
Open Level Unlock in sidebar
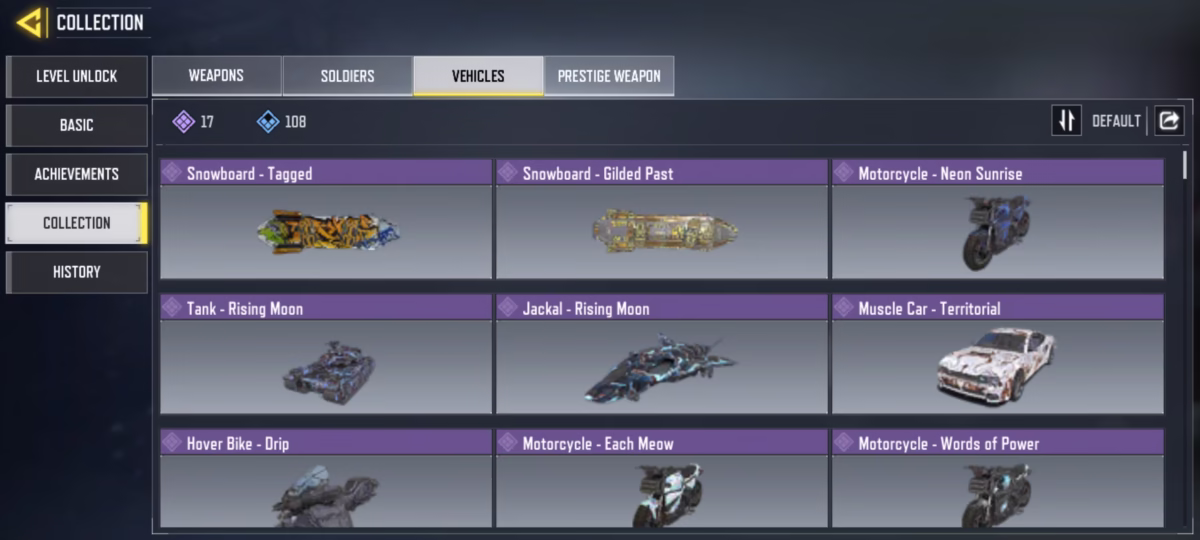point(77,76)
